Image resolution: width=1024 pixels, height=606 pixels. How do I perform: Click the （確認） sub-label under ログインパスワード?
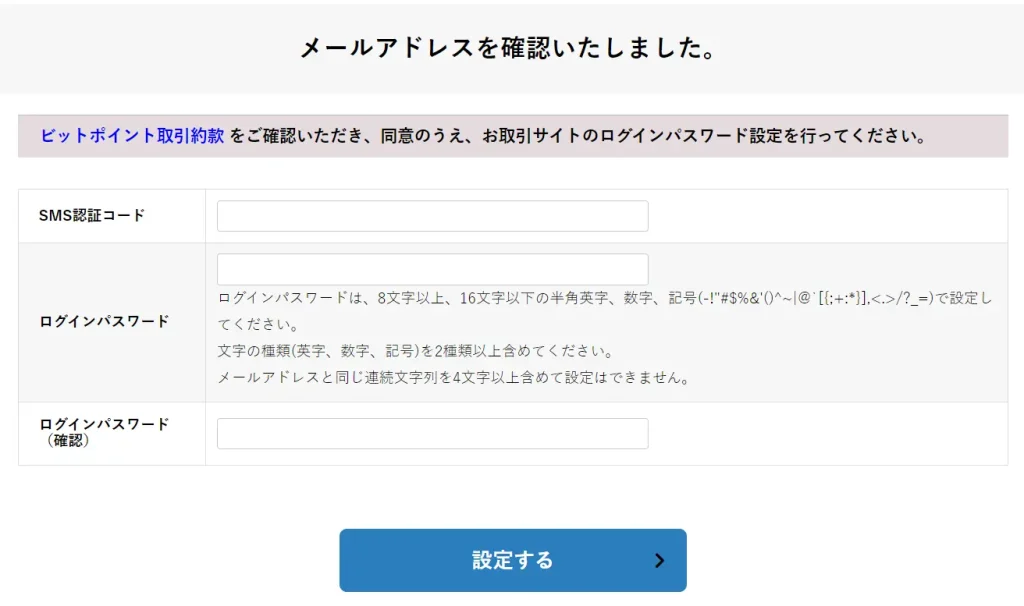68,440
